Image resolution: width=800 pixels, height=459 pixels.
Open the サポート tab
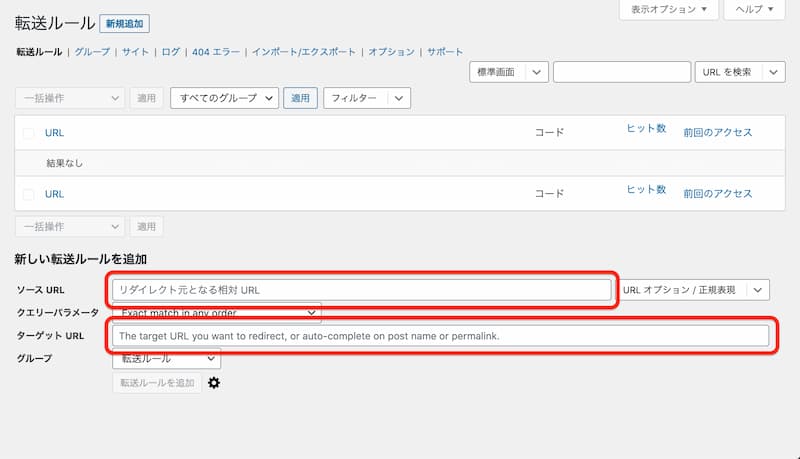pos(445,52)
